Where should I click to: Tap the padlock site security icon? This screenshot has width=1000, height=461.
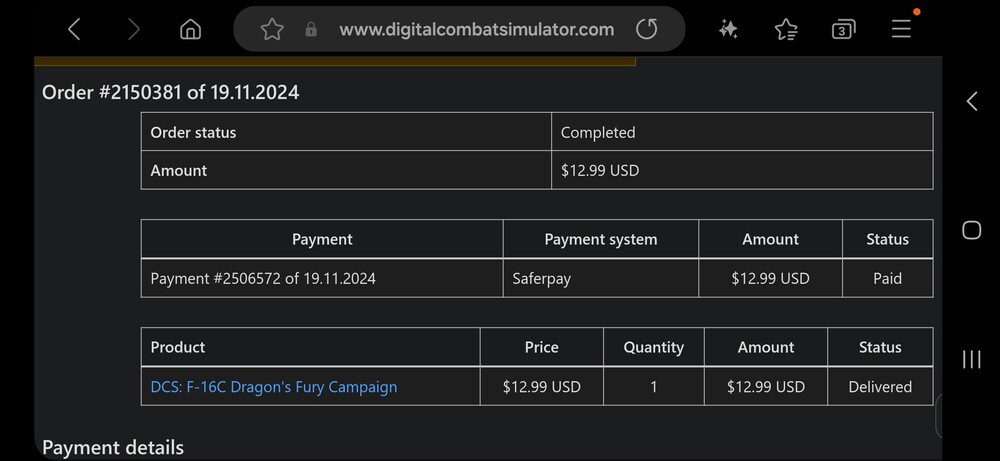311,30
